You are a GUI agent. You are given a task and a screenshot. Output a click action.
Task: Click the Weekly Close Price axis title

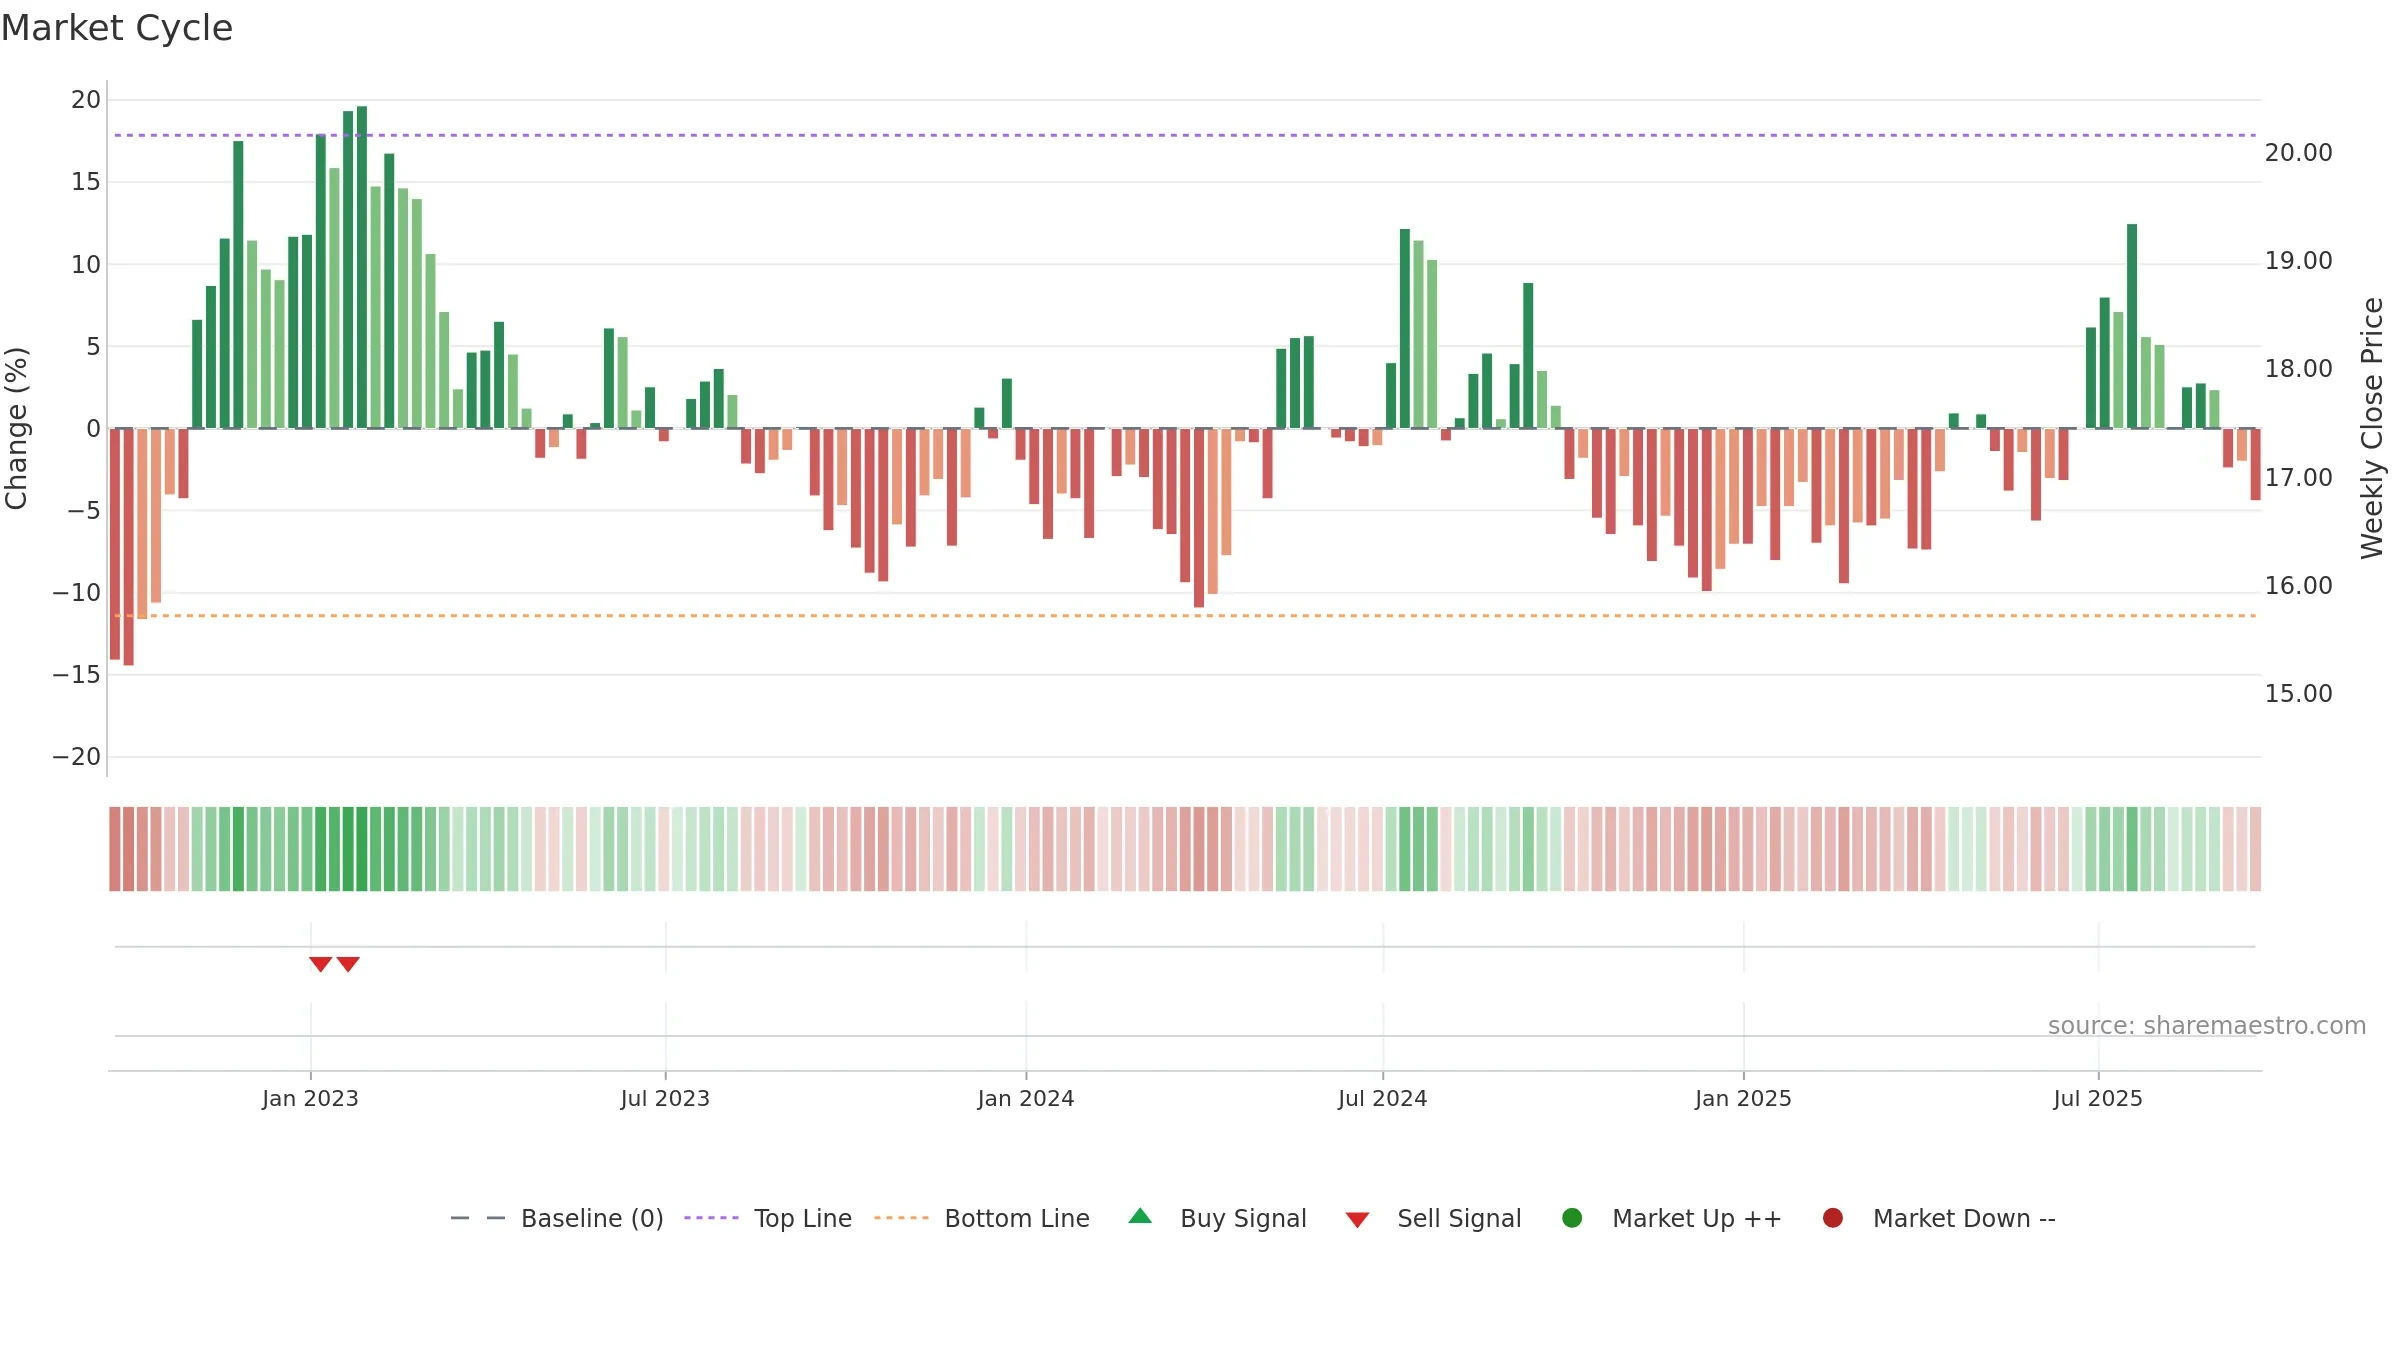point(2372,428)
